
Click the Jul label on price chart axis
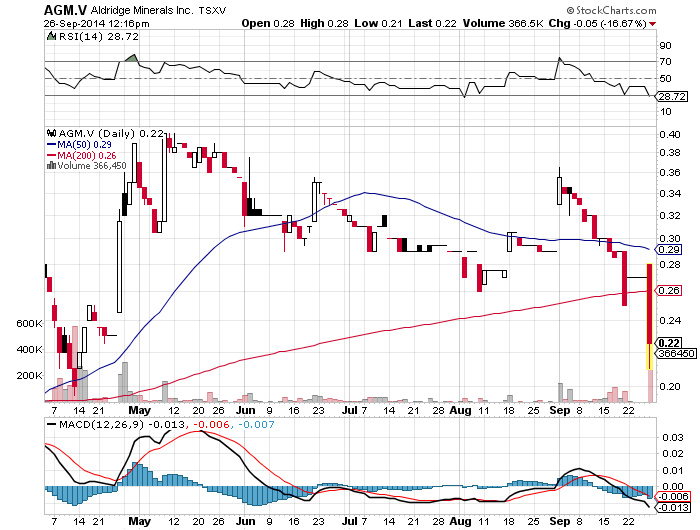(x=350, y=410)
